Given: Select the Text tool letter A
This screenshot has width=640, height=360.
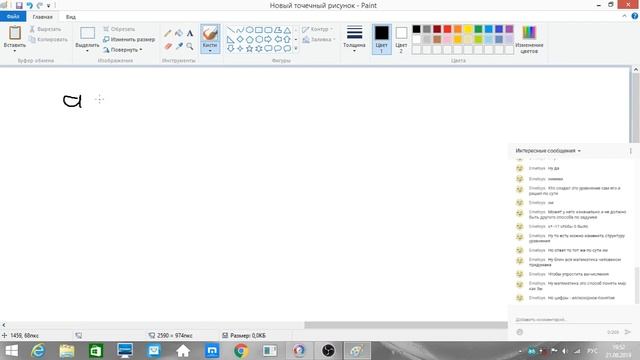Looking at the screenshot, I should pos(190,33).
